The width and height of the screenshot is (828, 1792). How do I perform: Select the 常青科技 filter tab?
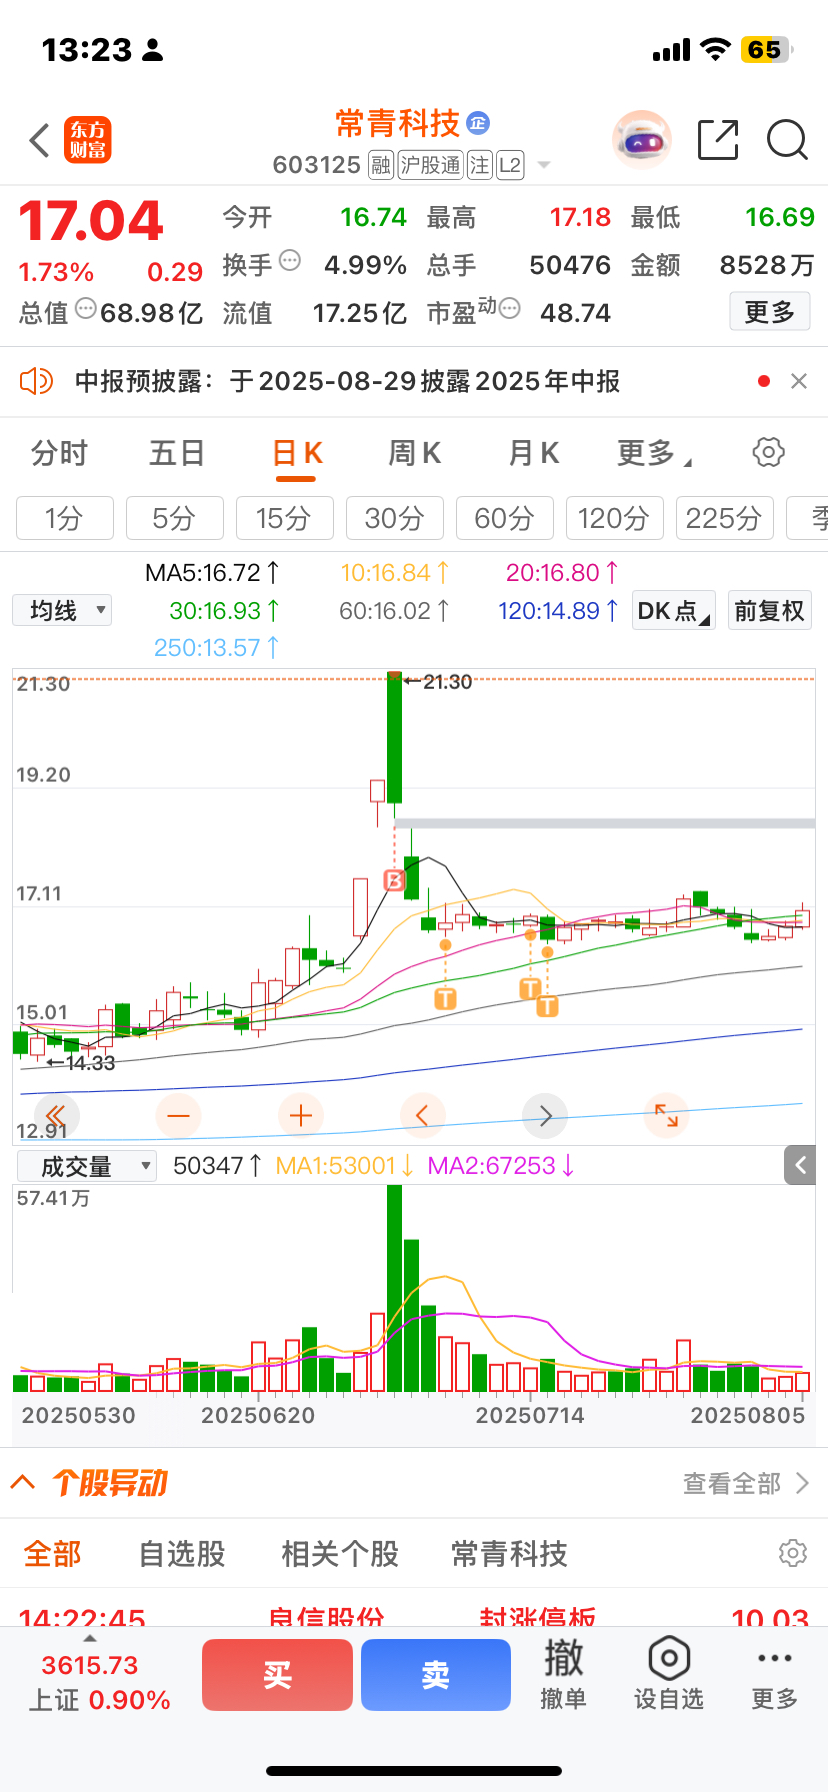509,1554
